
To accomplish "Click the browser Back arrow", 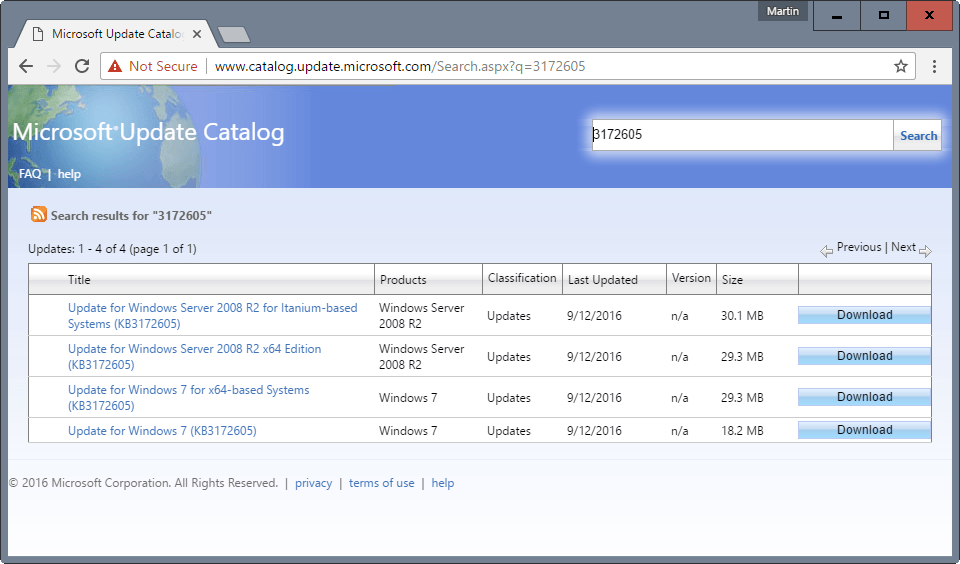I will [x=26, y=66].
